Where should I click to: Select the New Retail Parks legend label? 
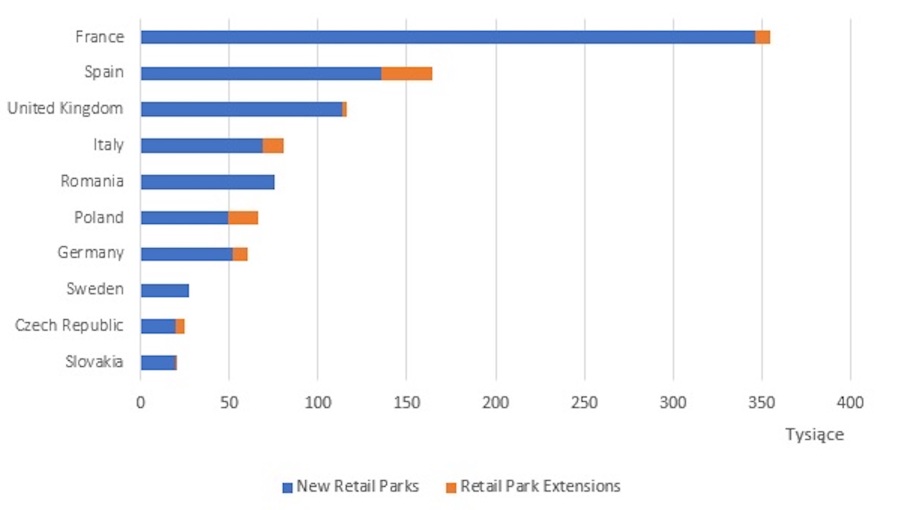[x=358, y=486]
